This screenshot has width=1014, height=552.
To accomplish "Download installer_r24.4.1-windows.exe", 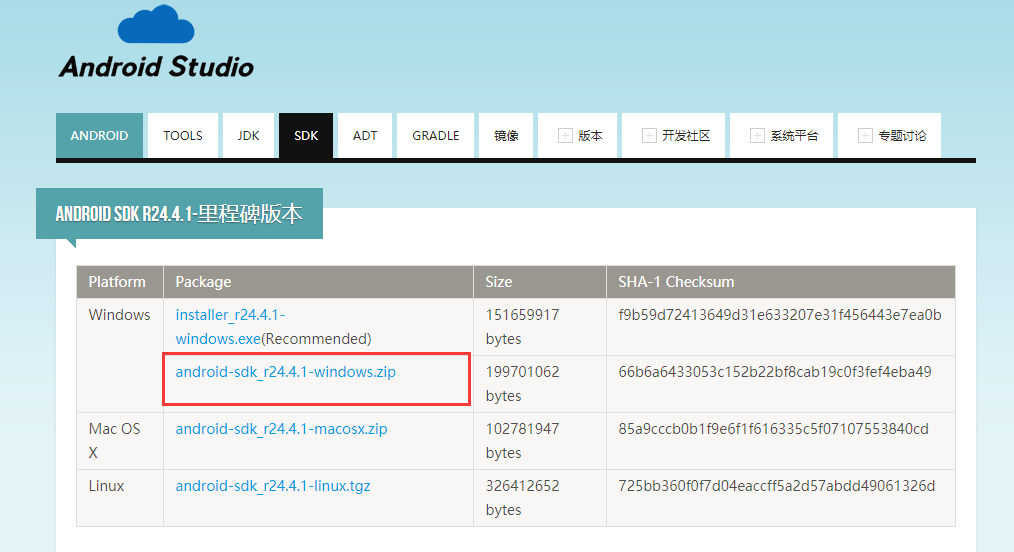I will pos(230,326).
